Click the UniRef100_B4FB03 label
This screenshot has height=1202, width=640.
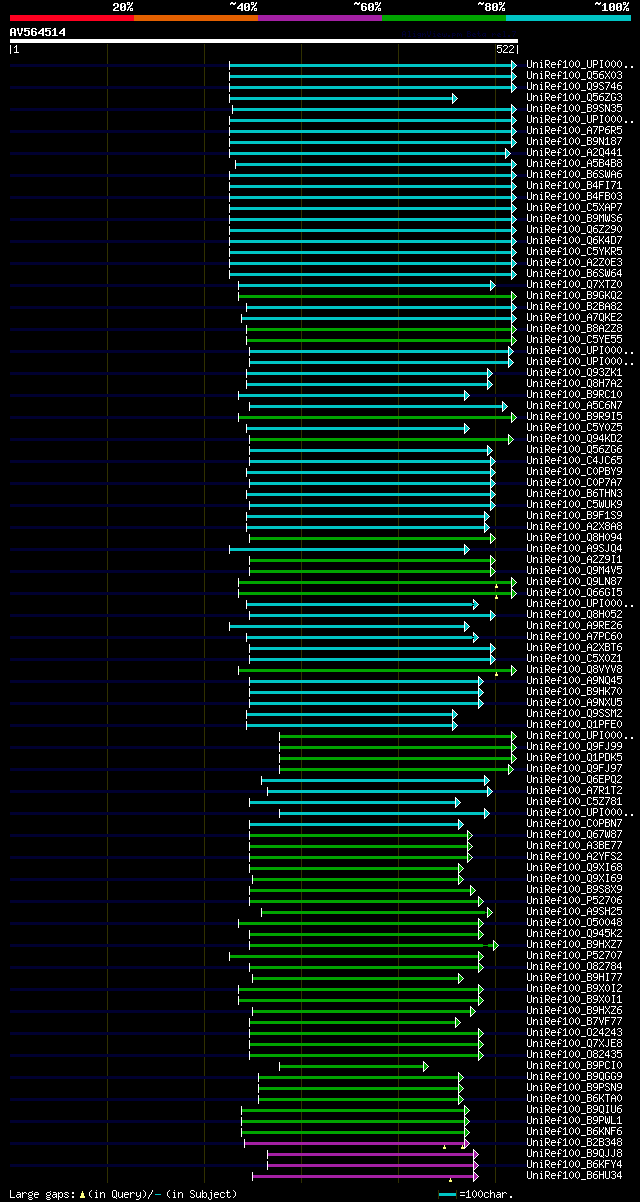click(574, 196)
